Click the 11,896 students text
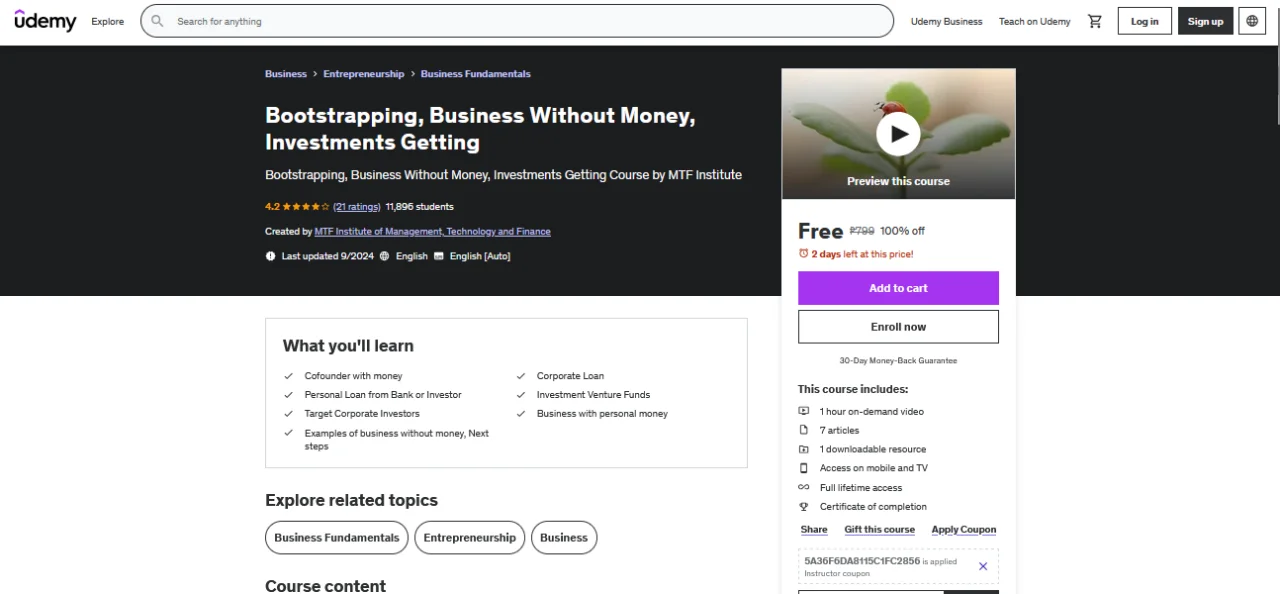This screenshot has width=1280, height=594. point(419,207)
